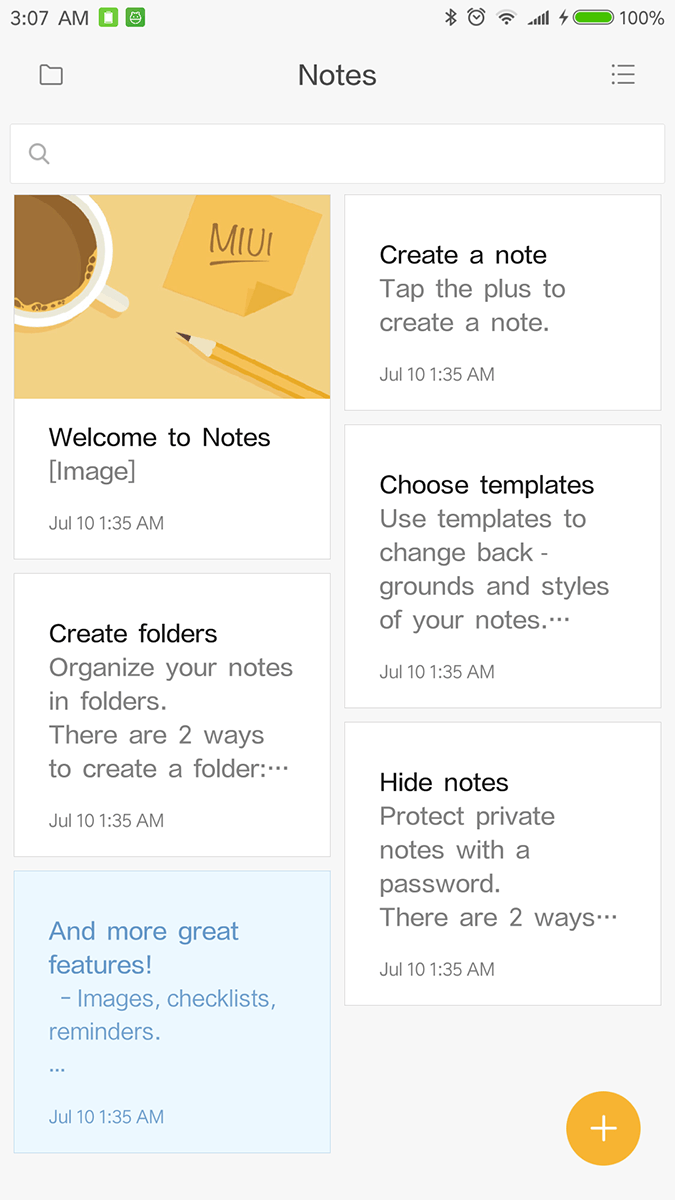This screenshot has height=1200, width=675.
Task: Open the MIUI coffee image thumbnail
Action: (x=172, y=297)
